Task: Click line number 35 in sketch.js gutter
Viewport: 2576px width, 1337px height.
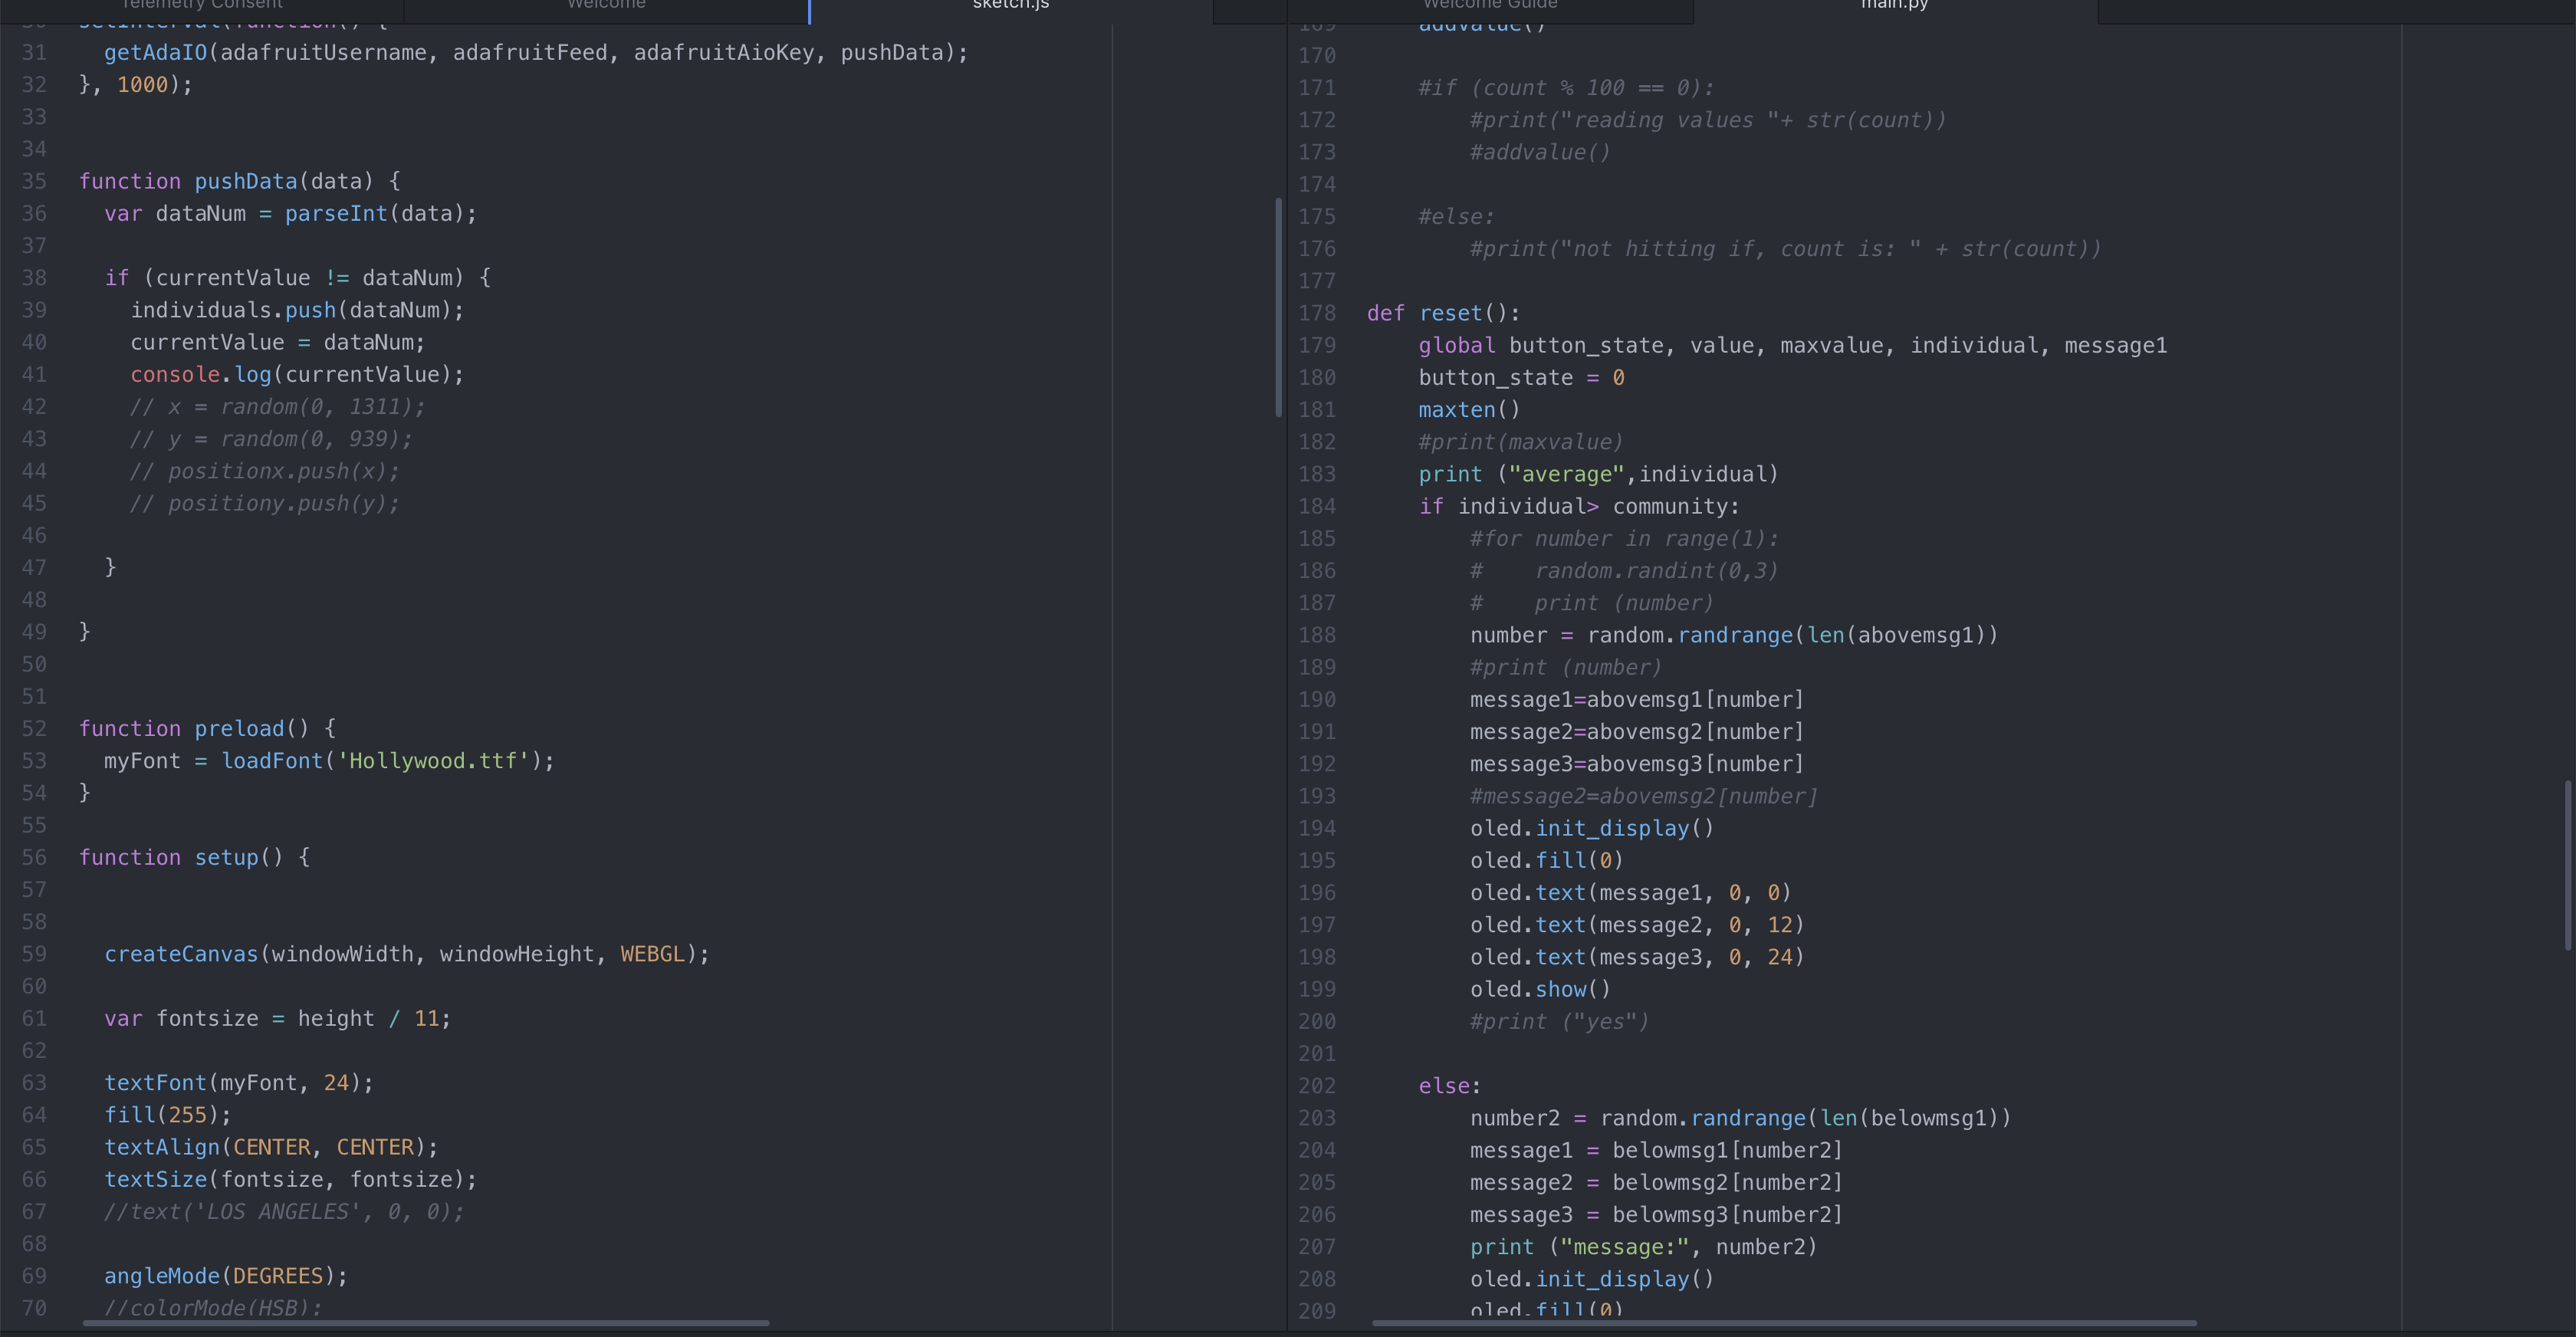Action: click(34, 181)
